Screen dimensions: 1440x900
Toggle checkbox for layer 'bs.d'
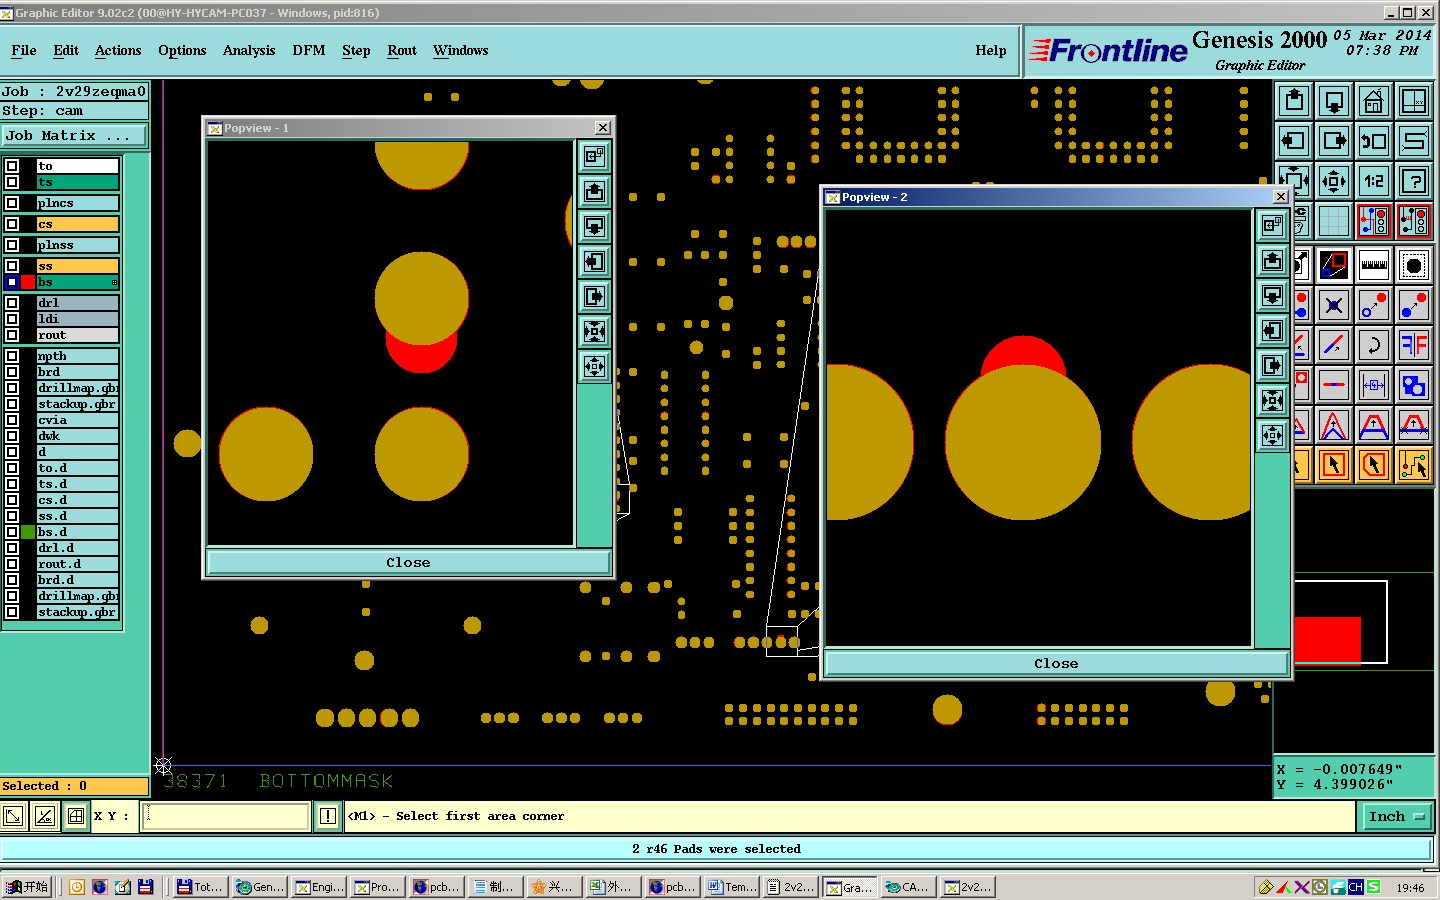[12, 532]
